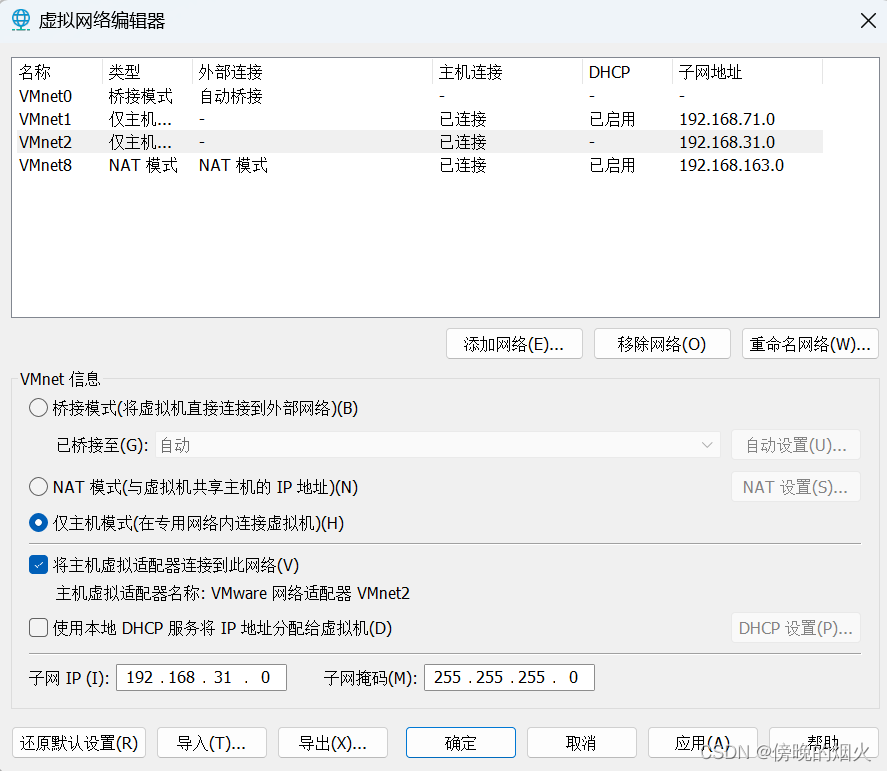The width and height of the screenshot is (887, 771).
Task: Open the 已桥接至 dropdown
Action: [x=438, y=445]
